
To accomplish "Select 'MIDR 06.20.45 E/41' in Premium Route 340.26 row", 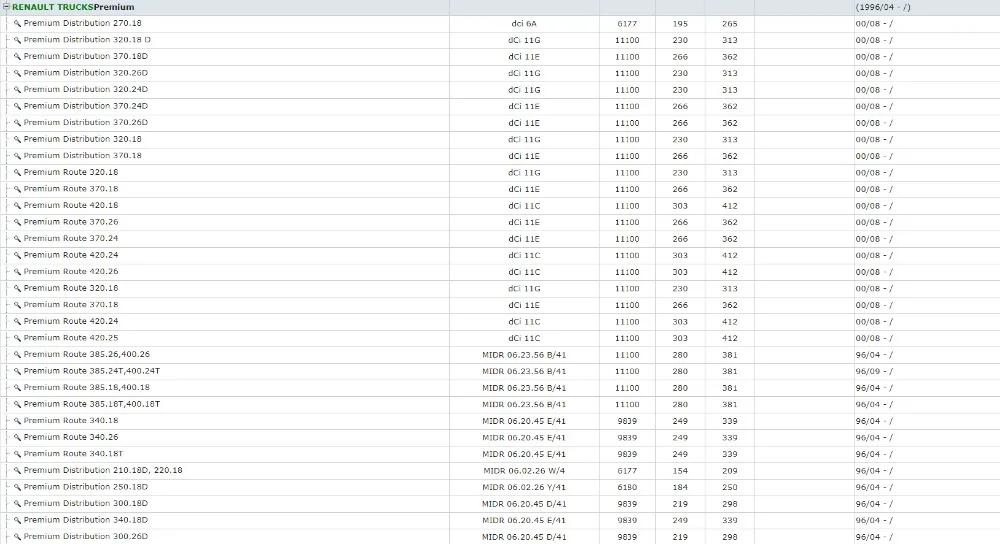I will click(x=524, y=438).
